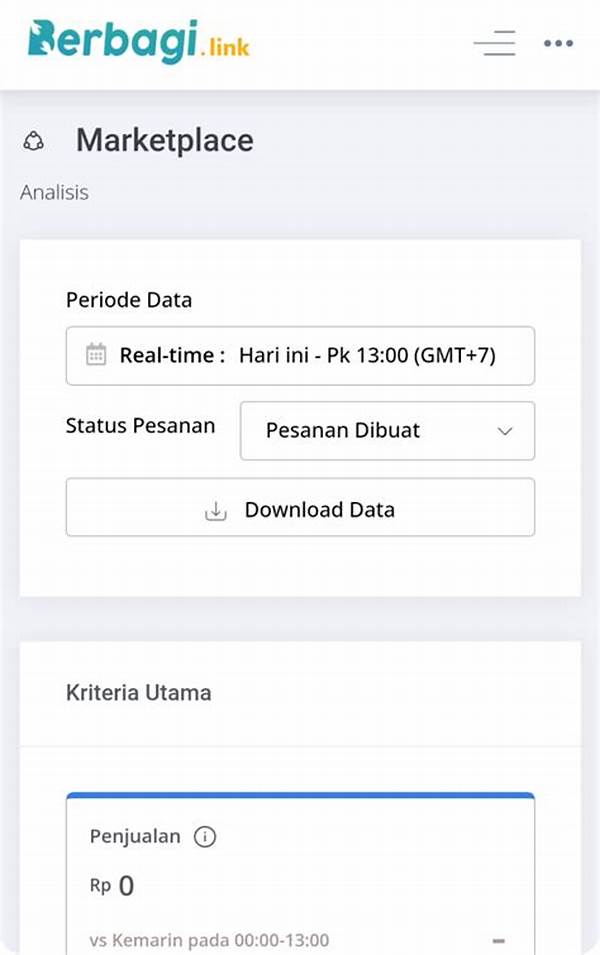Open the Marketplace section header
Screen dimensions: 600x955
coord(165,141)
